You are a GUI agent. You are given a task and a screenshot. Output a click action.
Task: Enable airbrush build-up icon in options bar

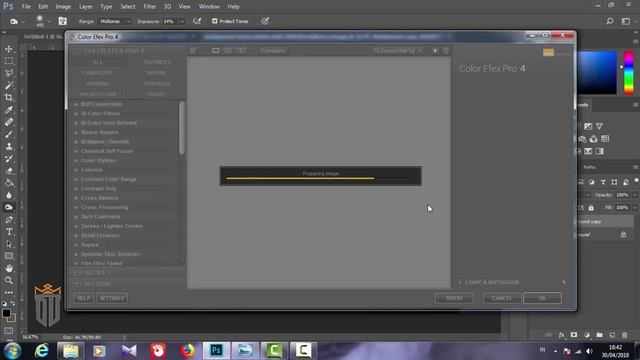point(197,21)
